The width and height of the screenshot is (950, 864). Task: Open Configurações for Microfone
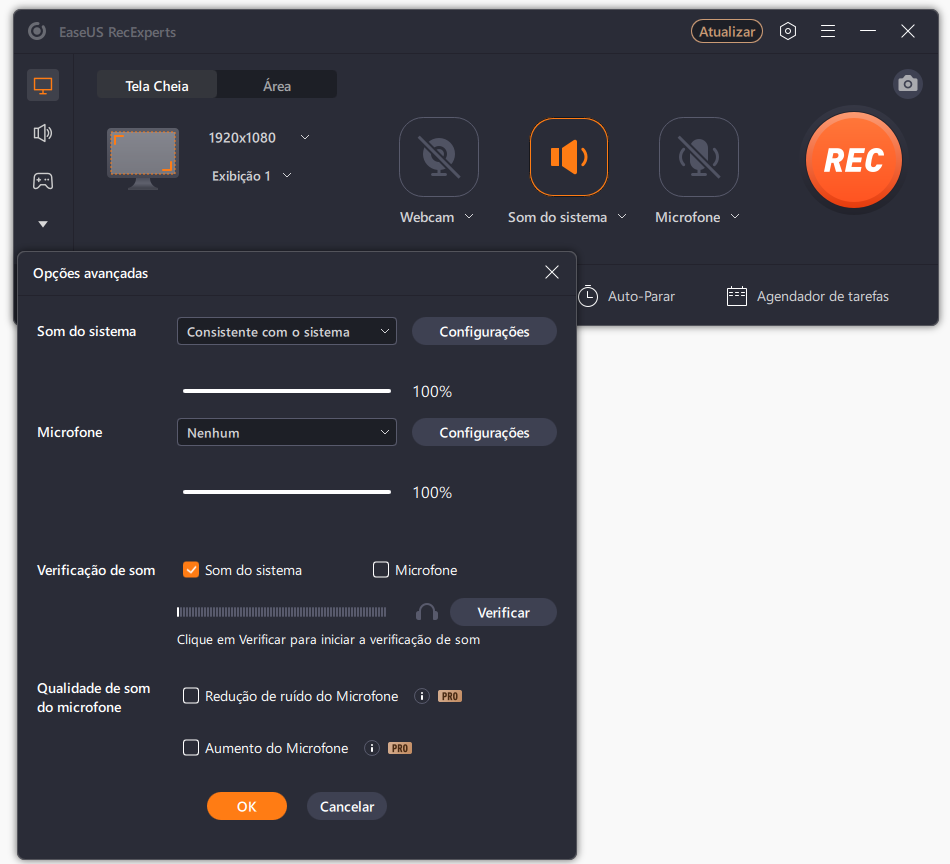(x=484, y=433)
